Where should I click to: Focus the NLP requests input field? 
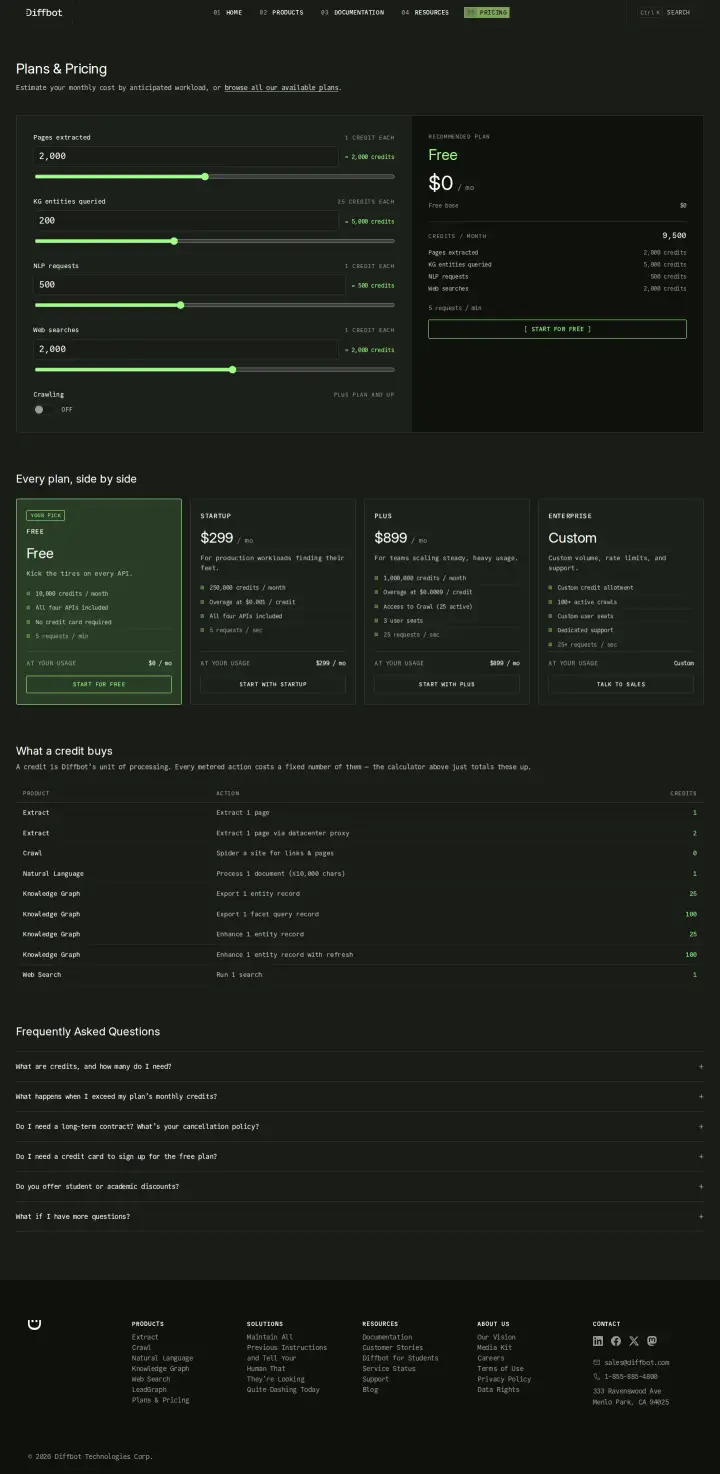point(190,285)
